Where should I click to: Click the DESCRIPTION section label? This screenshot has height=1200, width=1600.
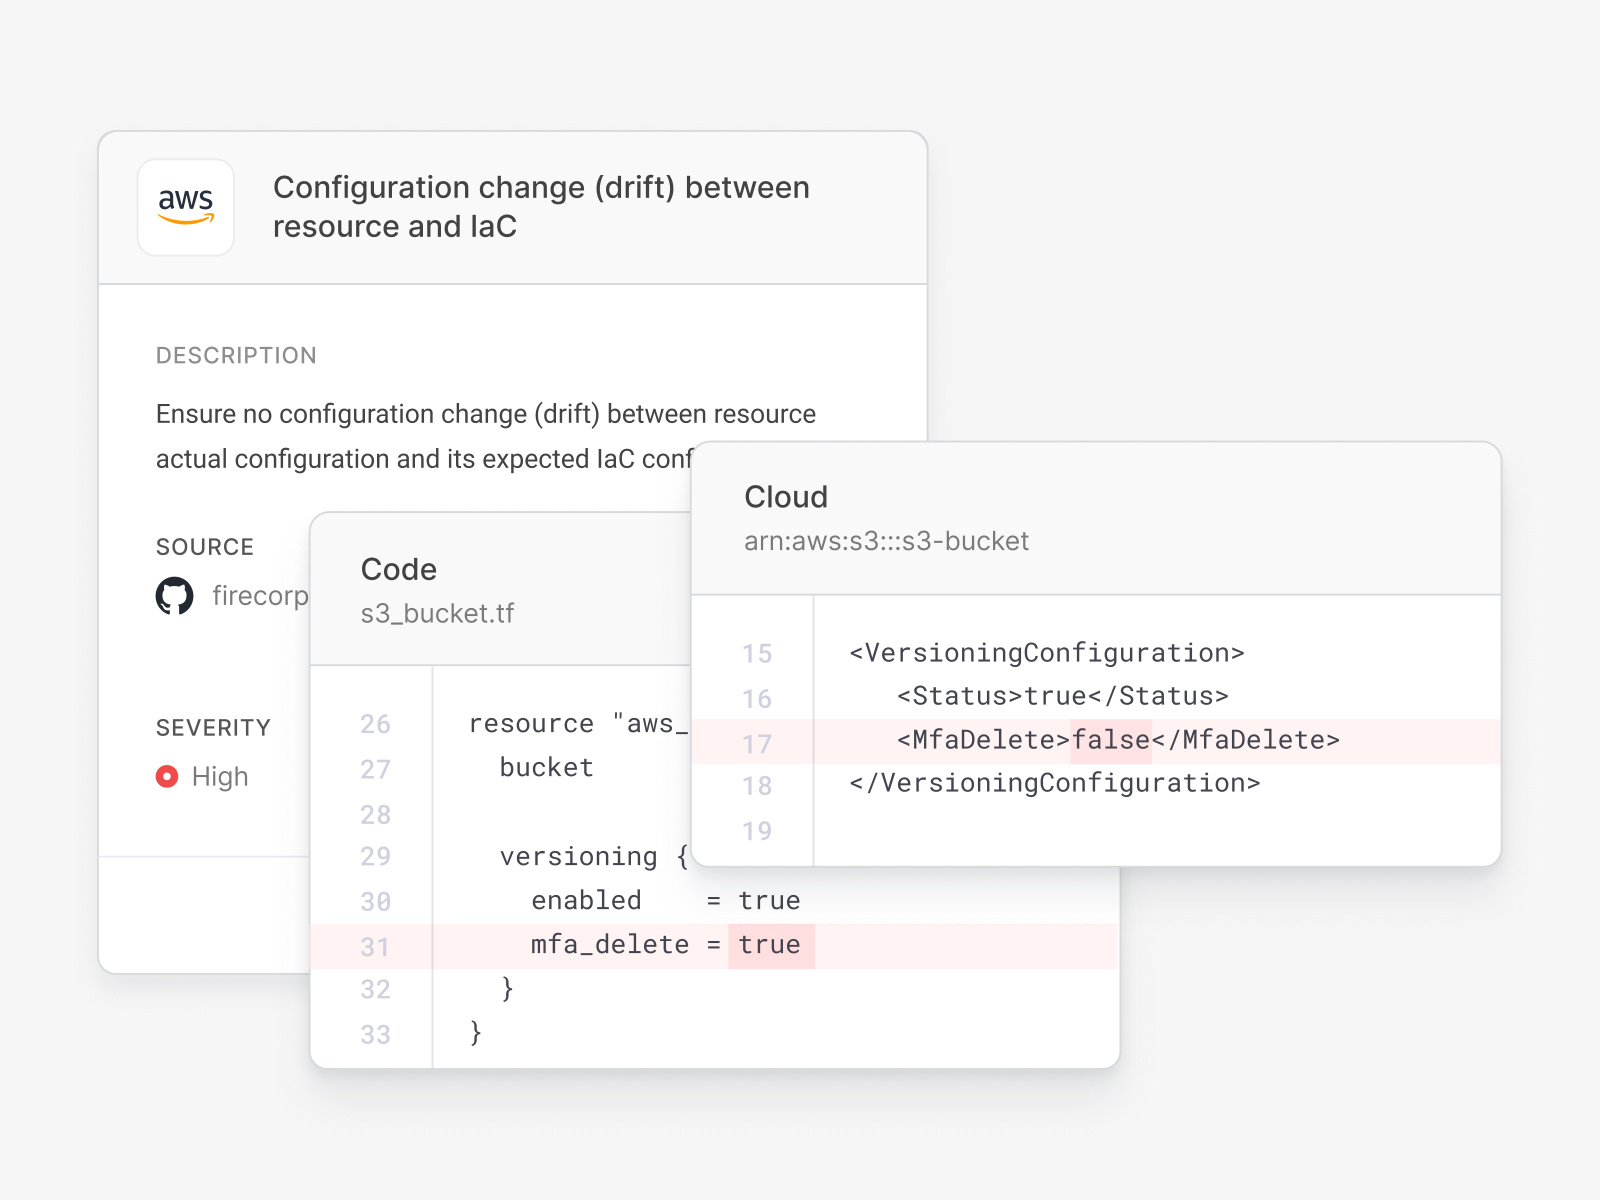point(236,355)
